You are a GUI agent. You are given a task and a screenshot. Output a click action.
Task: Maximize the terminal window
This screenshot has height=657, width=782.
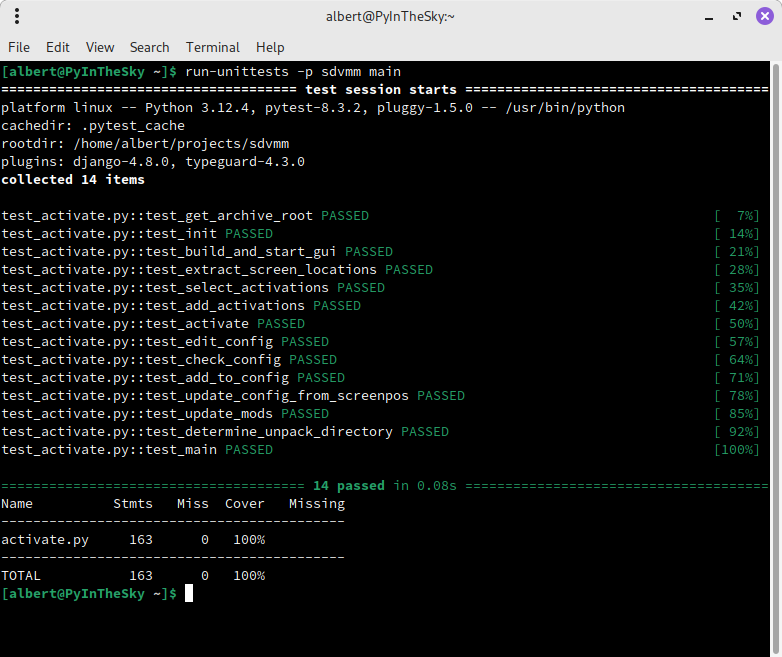click(x=737, y=16)
